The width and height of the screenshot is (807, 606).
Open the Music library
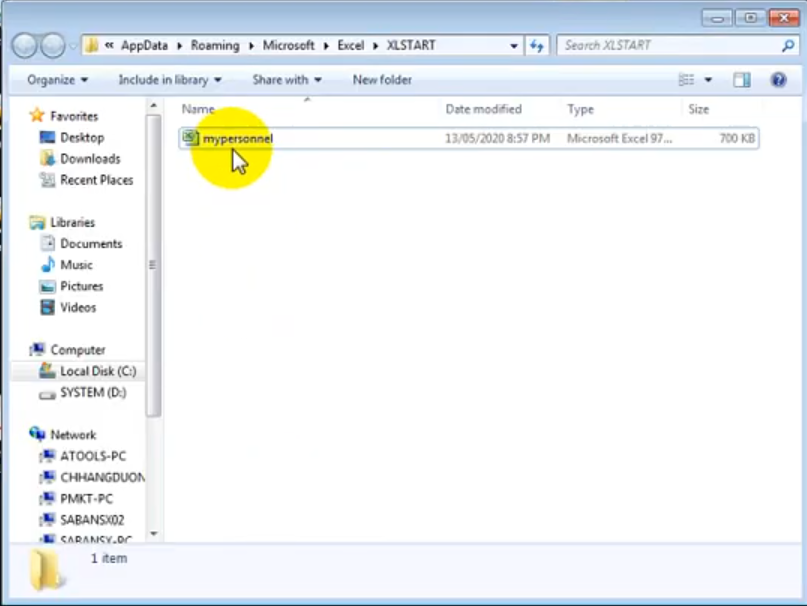tap(76, 265)
